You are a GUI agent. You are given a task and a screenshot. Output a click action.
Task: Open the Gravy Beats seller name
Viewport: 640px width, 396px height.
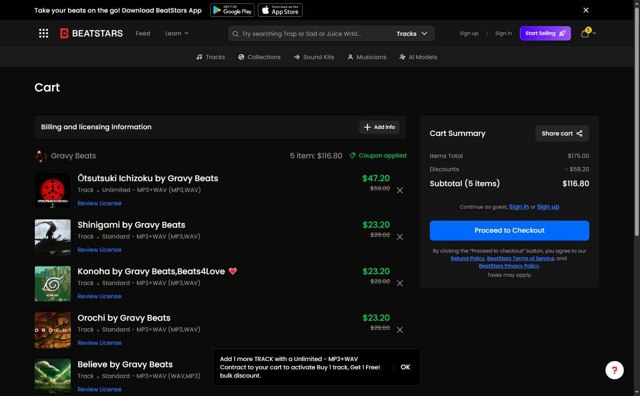73,156
